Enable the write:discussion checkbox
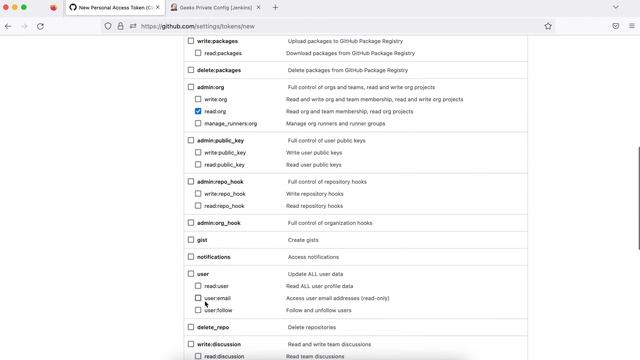Image resolution: width=640 pixels, height=360 pixels. coord(191,344)
